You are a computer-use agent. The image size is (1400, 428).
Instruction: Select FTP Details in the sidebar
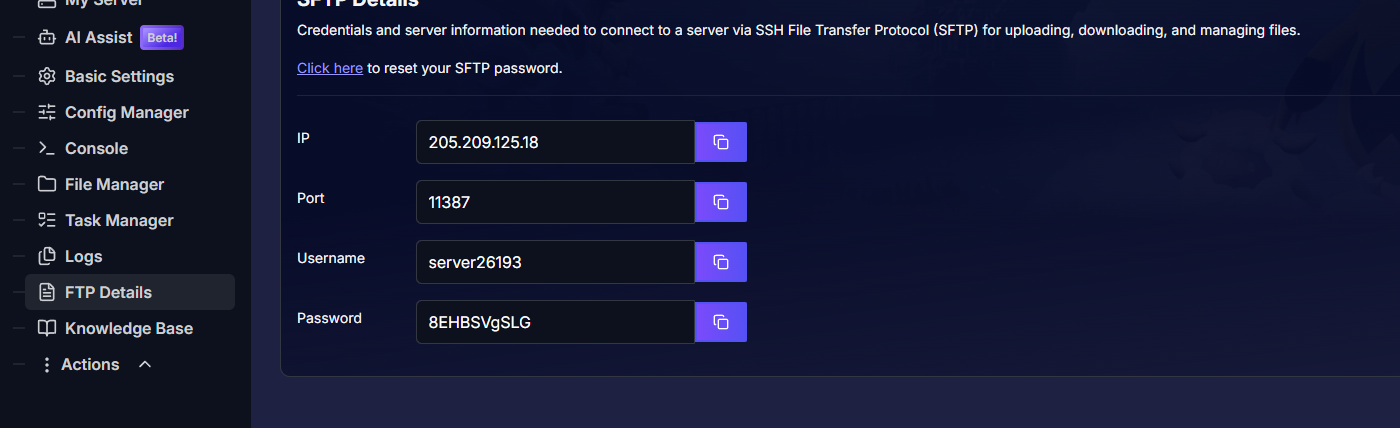point(108,292)
